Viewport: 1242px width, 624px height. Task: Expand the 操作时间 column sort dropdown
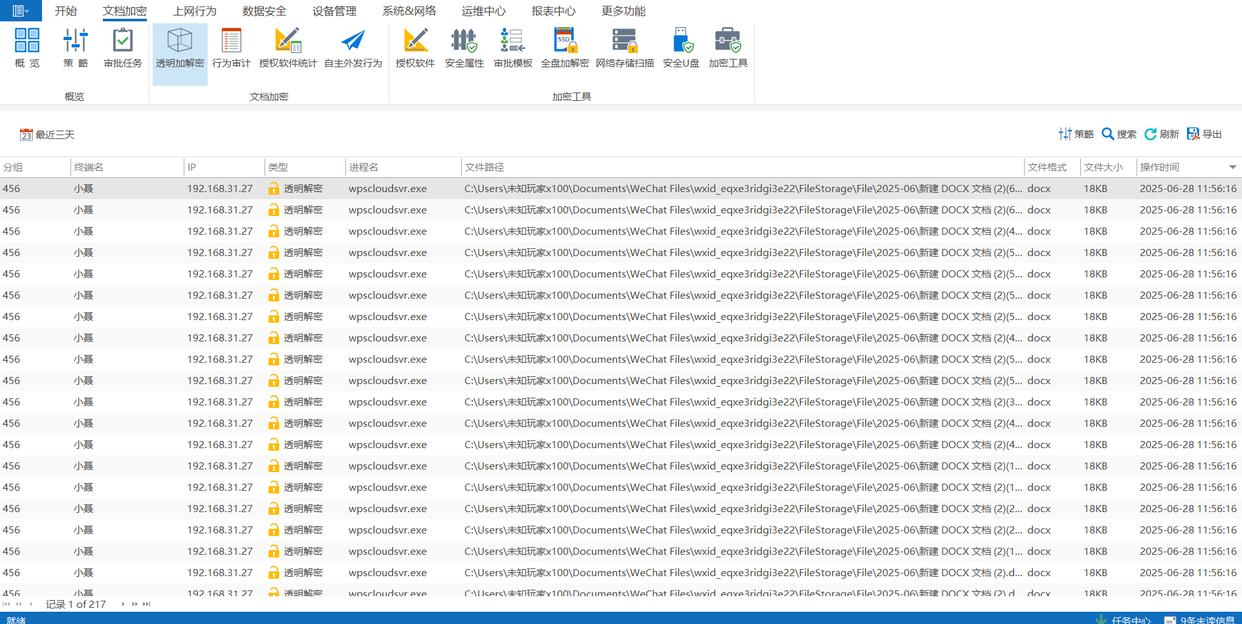[1232, 167]
